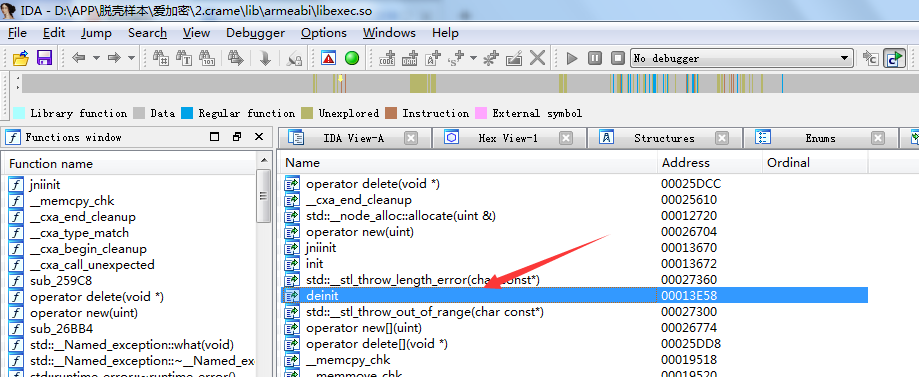This screenshot has height=377, width=919.
Task: Close the Functions window panel
Action: tap(258, 137)
